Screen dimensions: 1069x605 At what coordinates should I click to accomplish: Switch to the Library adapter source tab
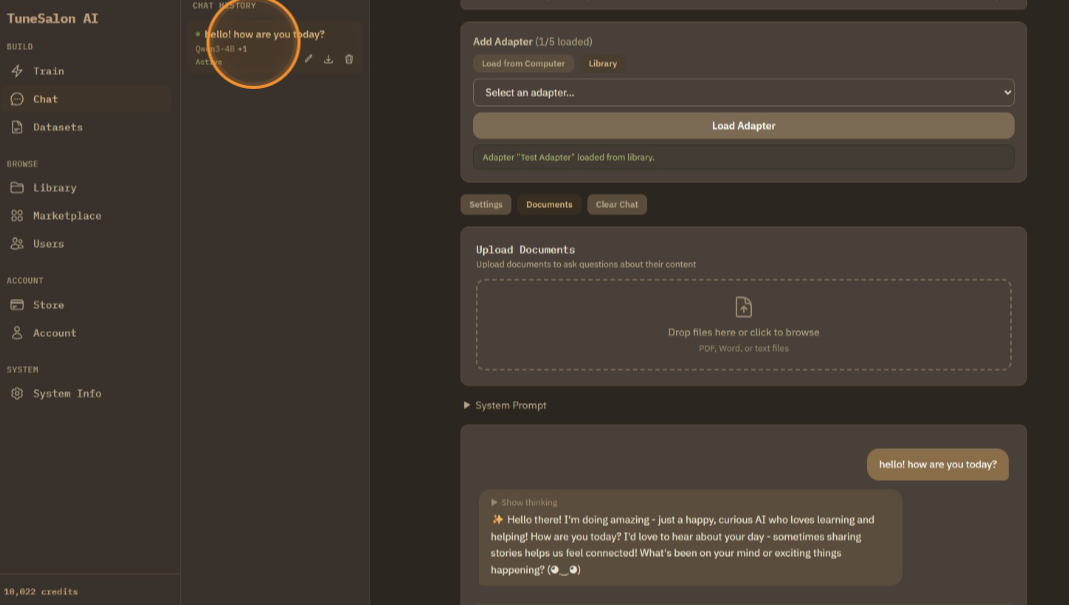point(603,64)
